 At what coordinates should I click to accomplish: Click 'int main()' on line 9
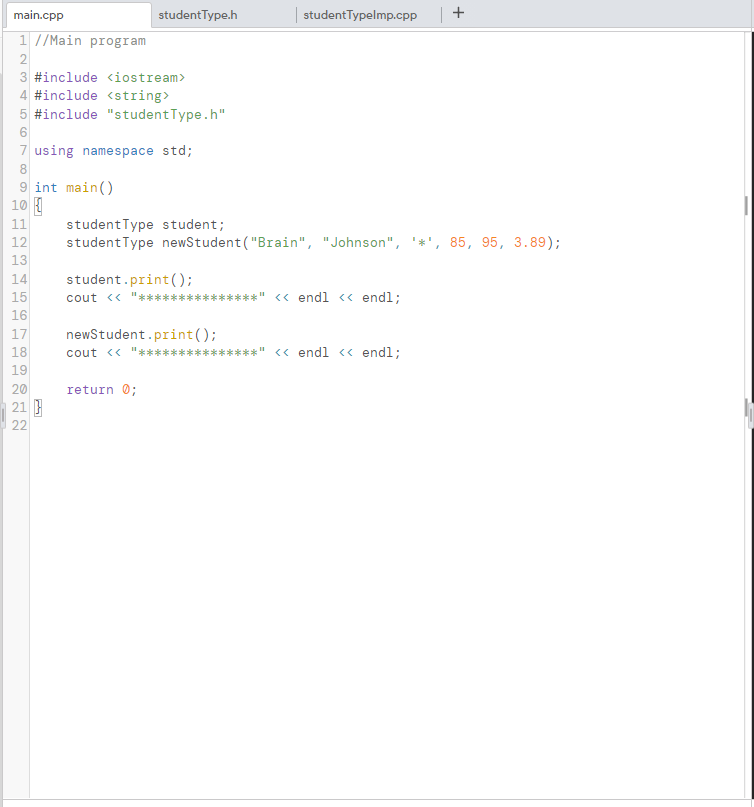[x=74, y=187]
